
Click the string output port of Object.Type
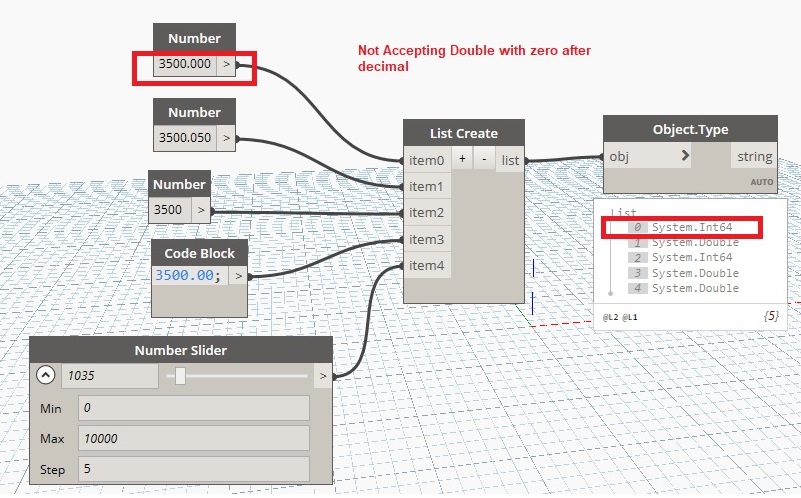pos(754,156)
